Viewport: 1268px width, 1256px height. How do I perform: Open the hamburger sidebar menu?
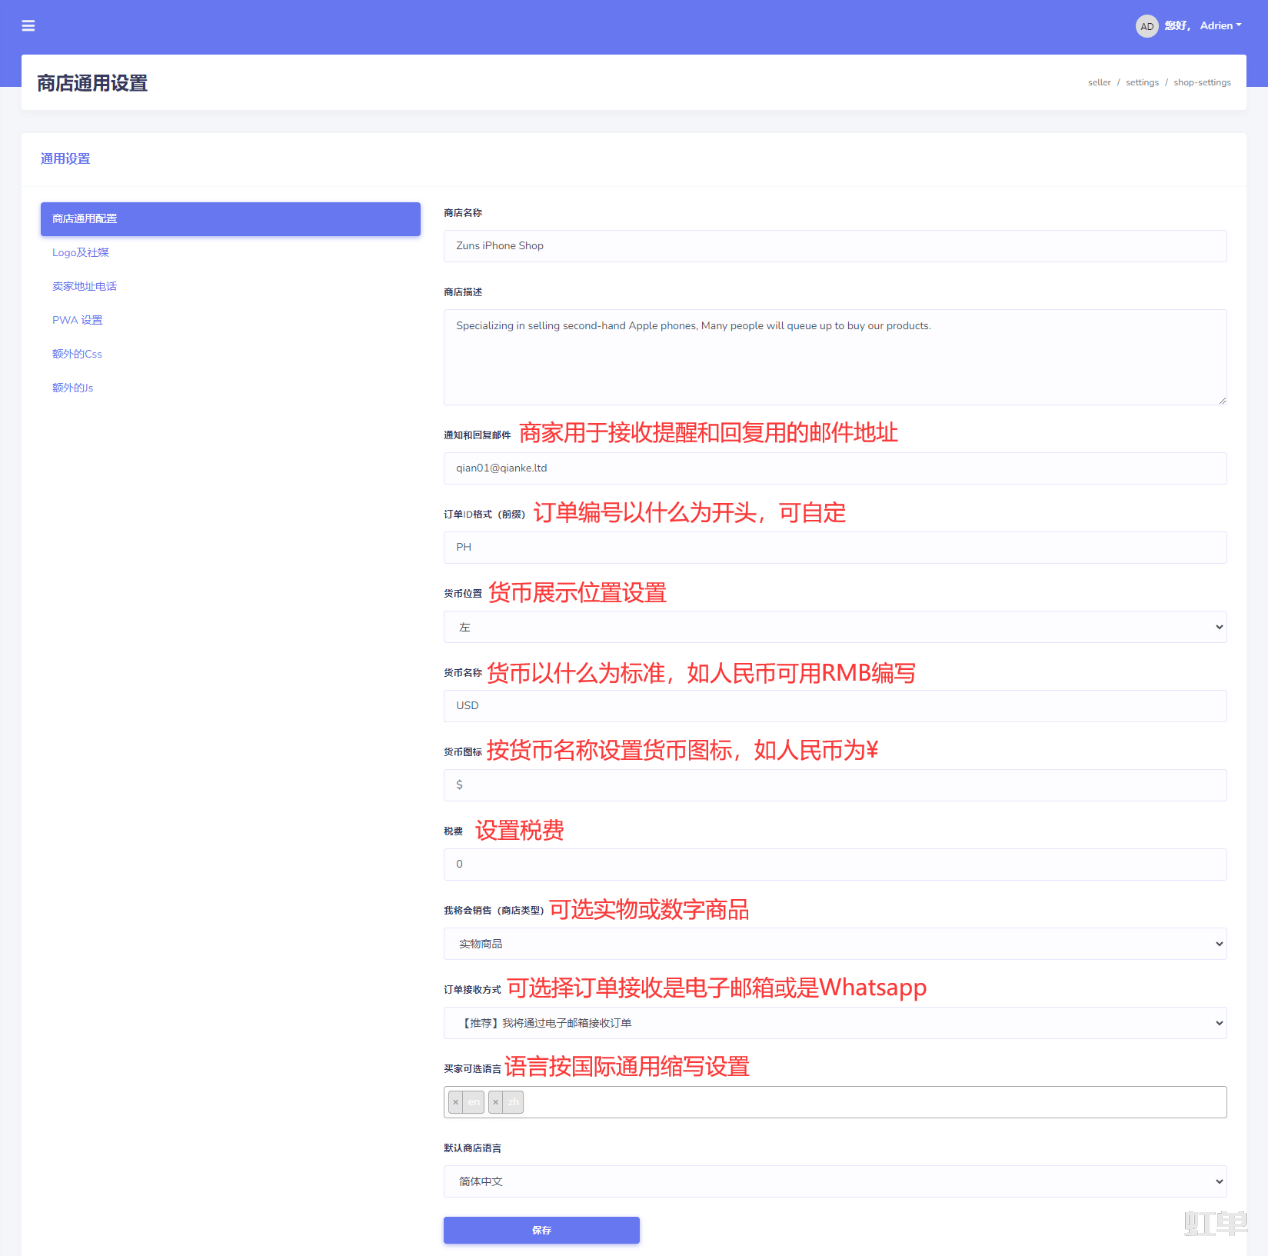pyautogui.click(x=28, y=26)
